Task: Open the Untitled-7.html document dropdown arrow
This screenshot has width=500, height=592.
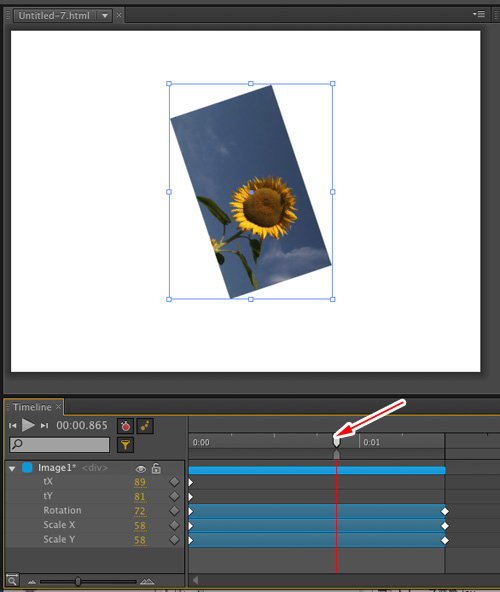Action: click(x=105, y=15)
